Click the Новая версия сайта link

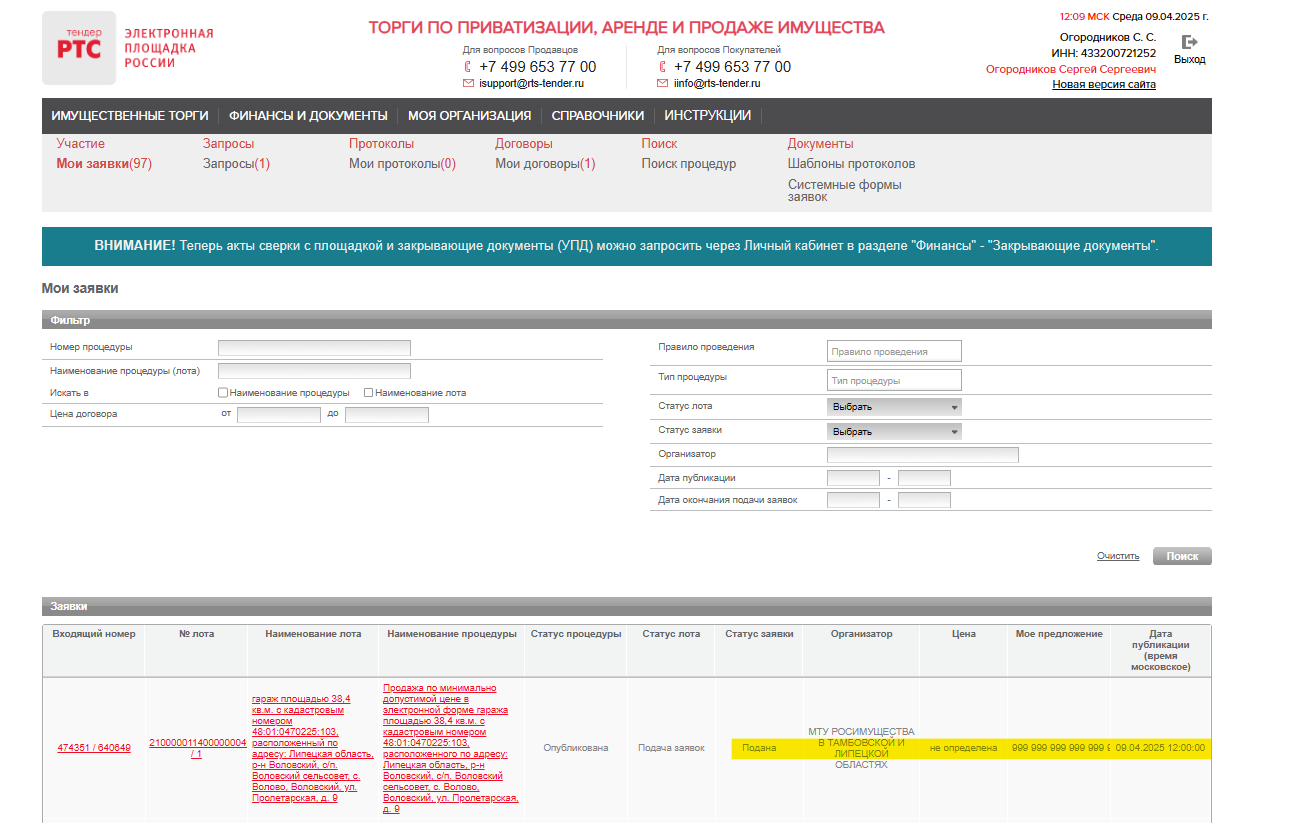coord(1104,85)
